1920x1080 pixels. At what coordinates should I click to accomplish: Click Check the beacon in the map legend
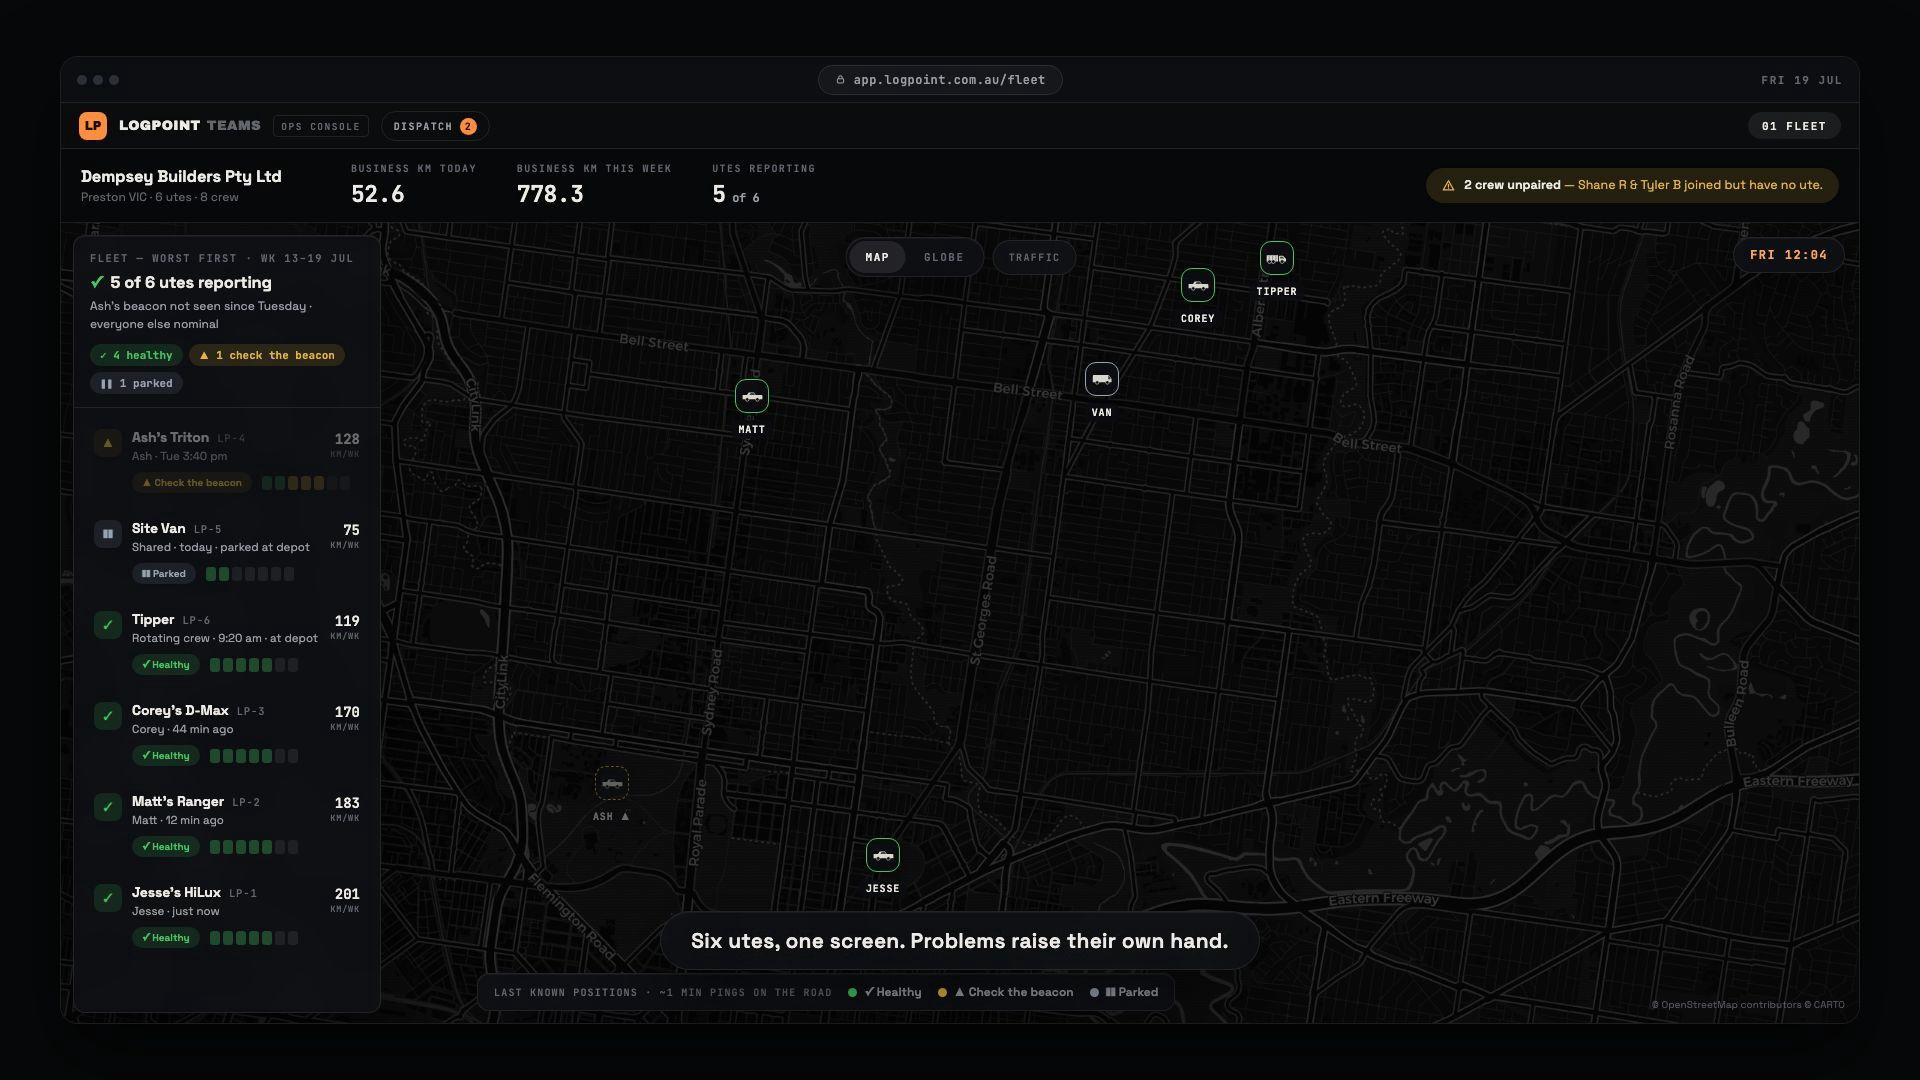(x=1006, y=993)
